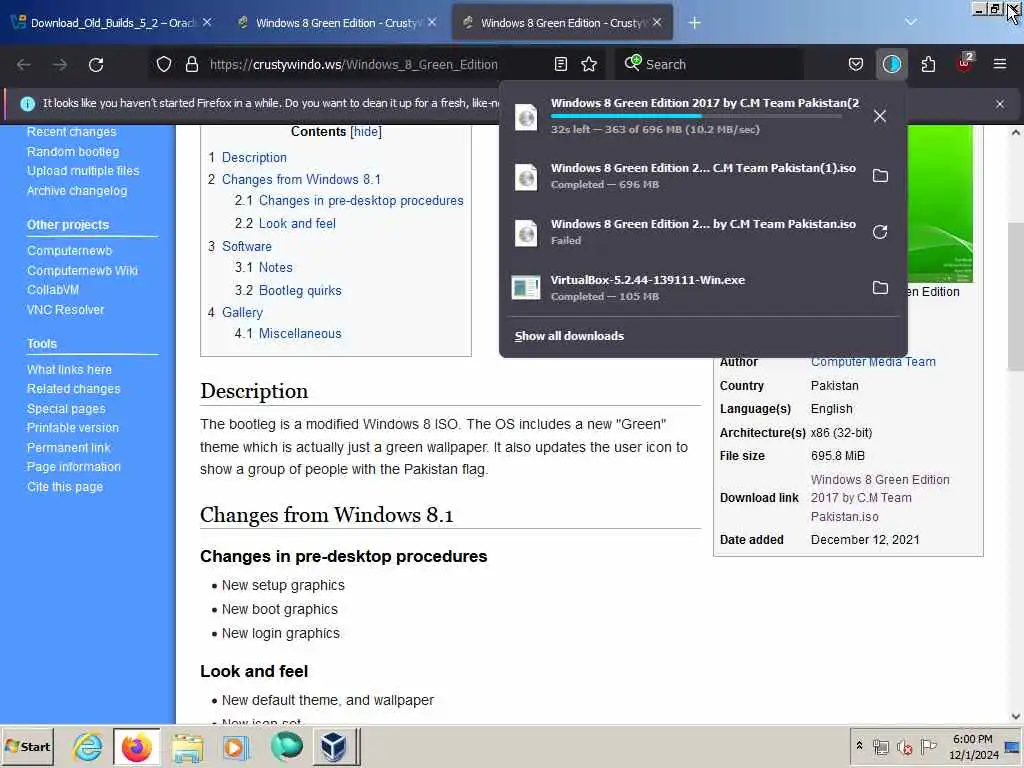Click Show all downloads
Image resolution: width=1024 pixels, height=768 pixels.
tap(569, 336)
